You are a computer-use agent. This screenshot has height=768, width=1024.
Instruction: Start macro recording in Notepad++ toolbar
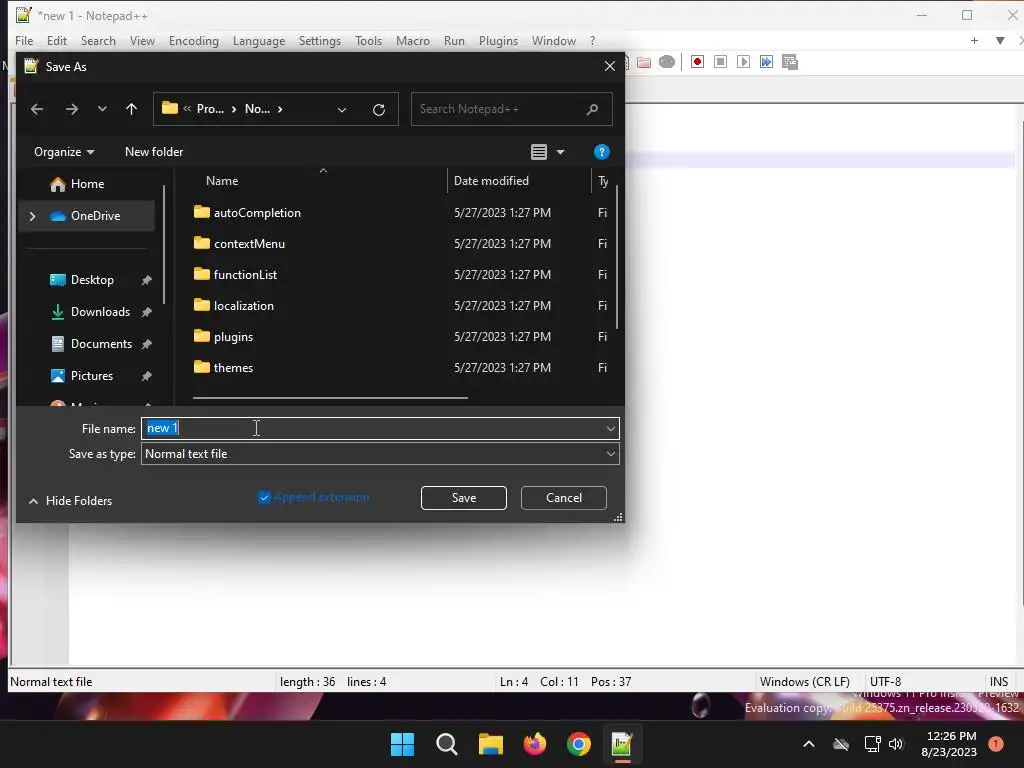coord(697,62)
